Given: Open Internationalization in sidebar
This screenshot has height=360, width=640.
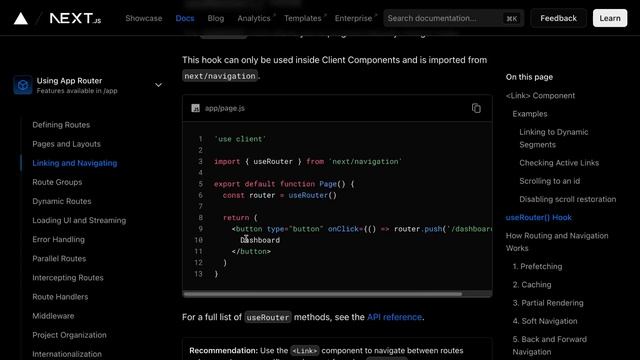Looking at the screenshot, I should (67, 354).
